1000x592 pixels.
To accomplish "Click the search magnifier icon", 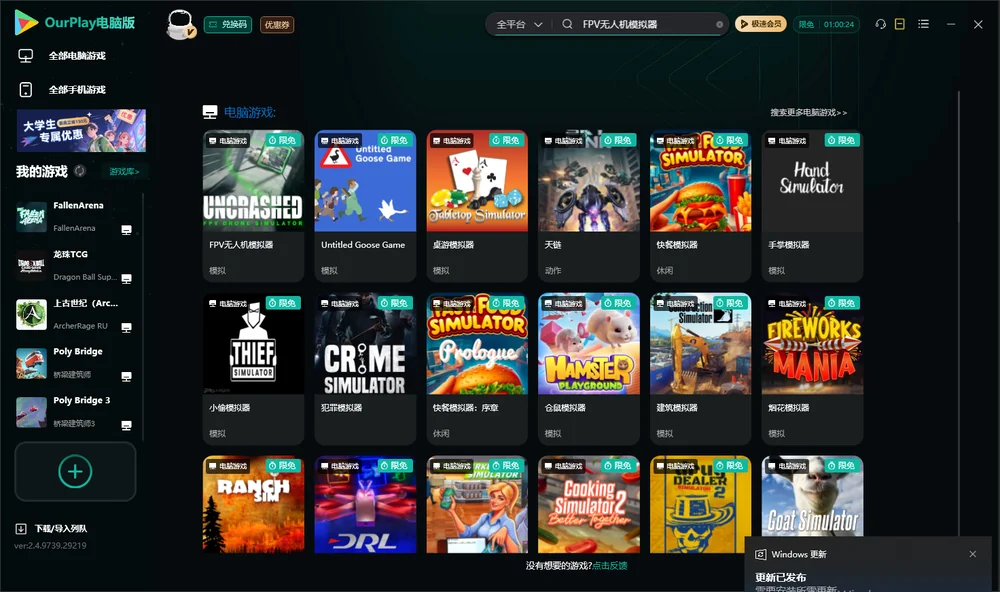I will [x=567, y=24].
